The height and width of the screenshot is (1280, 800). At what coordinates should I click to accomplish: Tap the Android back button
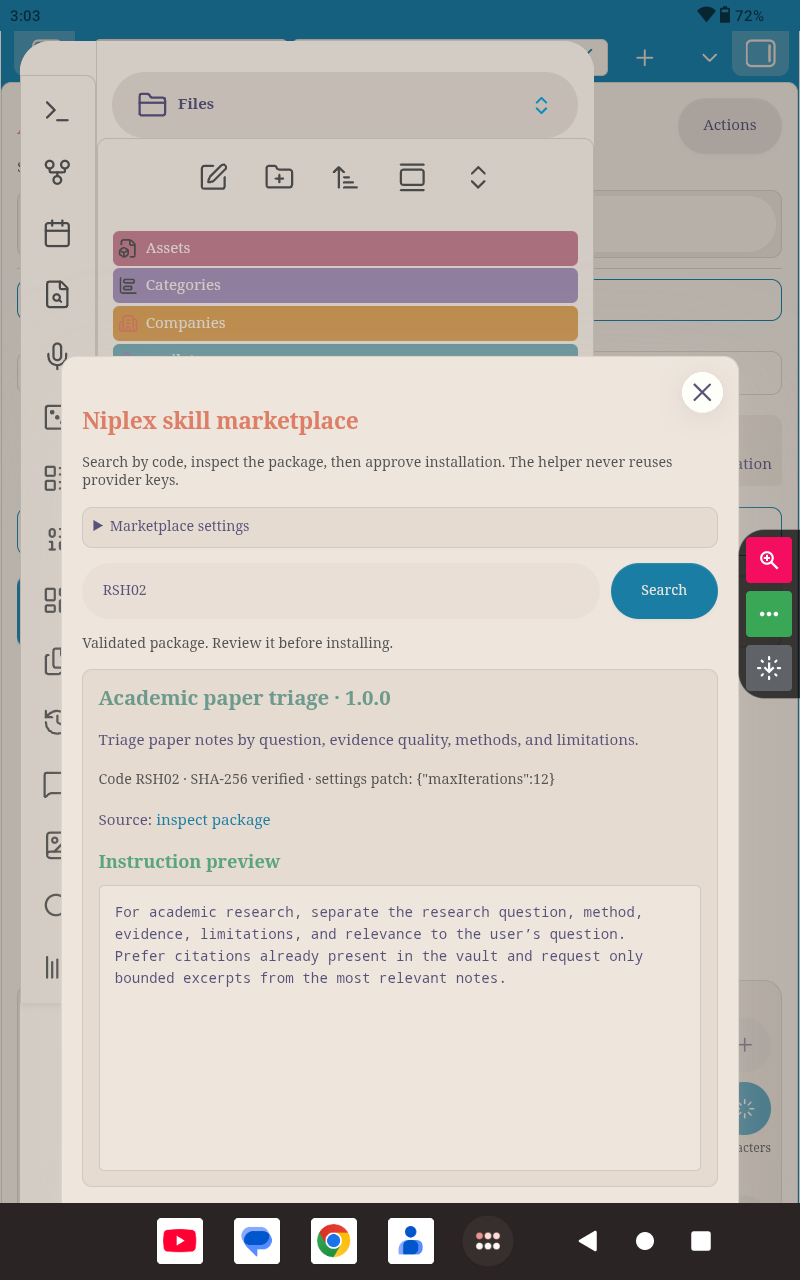(x=588, y=1241)
